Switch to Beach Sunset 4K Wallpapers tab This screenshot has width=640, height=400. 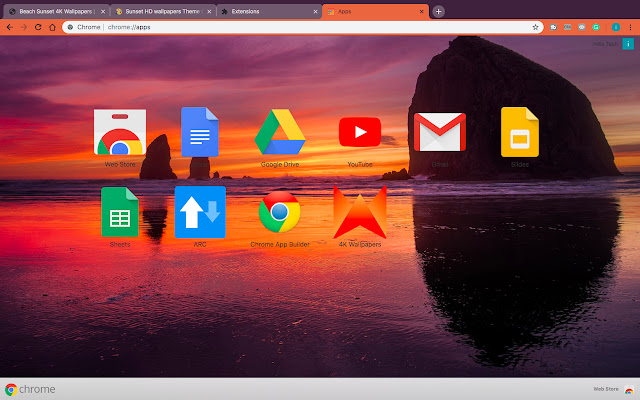(55, 11)
